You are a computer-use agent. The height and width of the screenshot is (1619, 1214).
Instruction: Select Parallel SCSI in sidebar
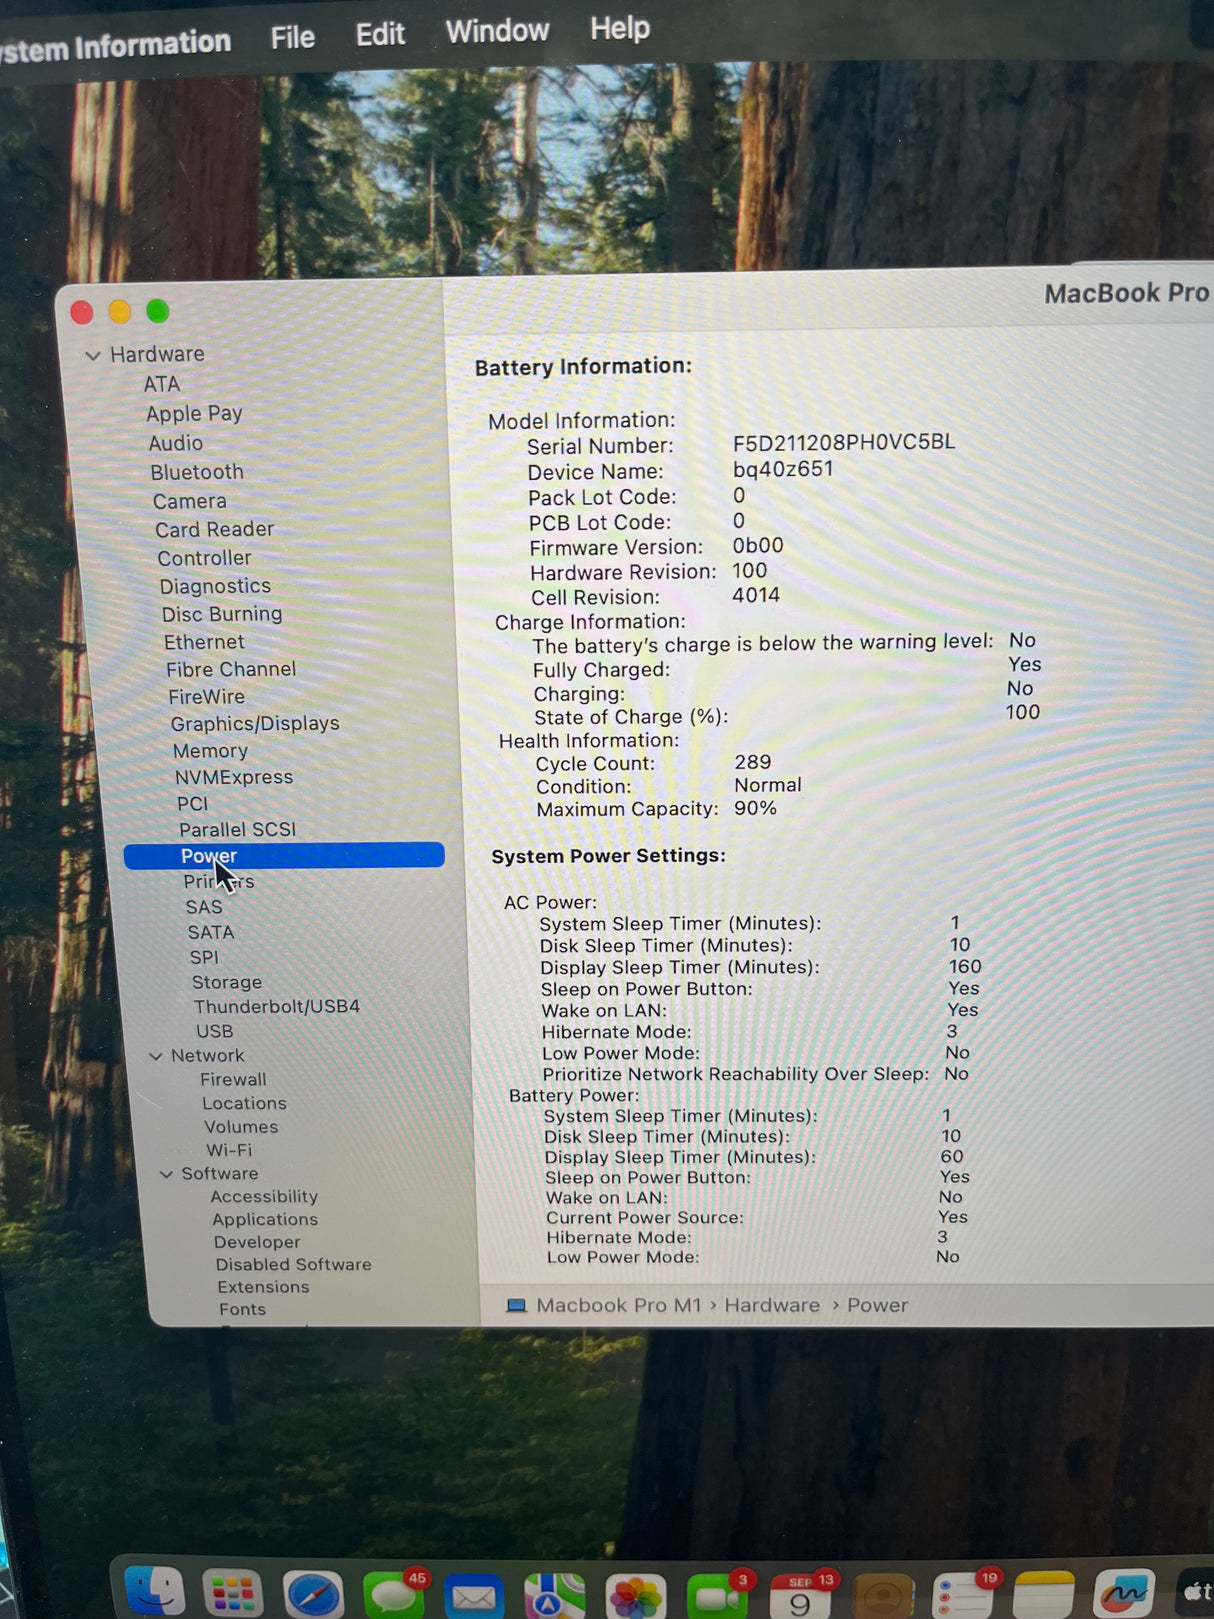tap(237, 830)
